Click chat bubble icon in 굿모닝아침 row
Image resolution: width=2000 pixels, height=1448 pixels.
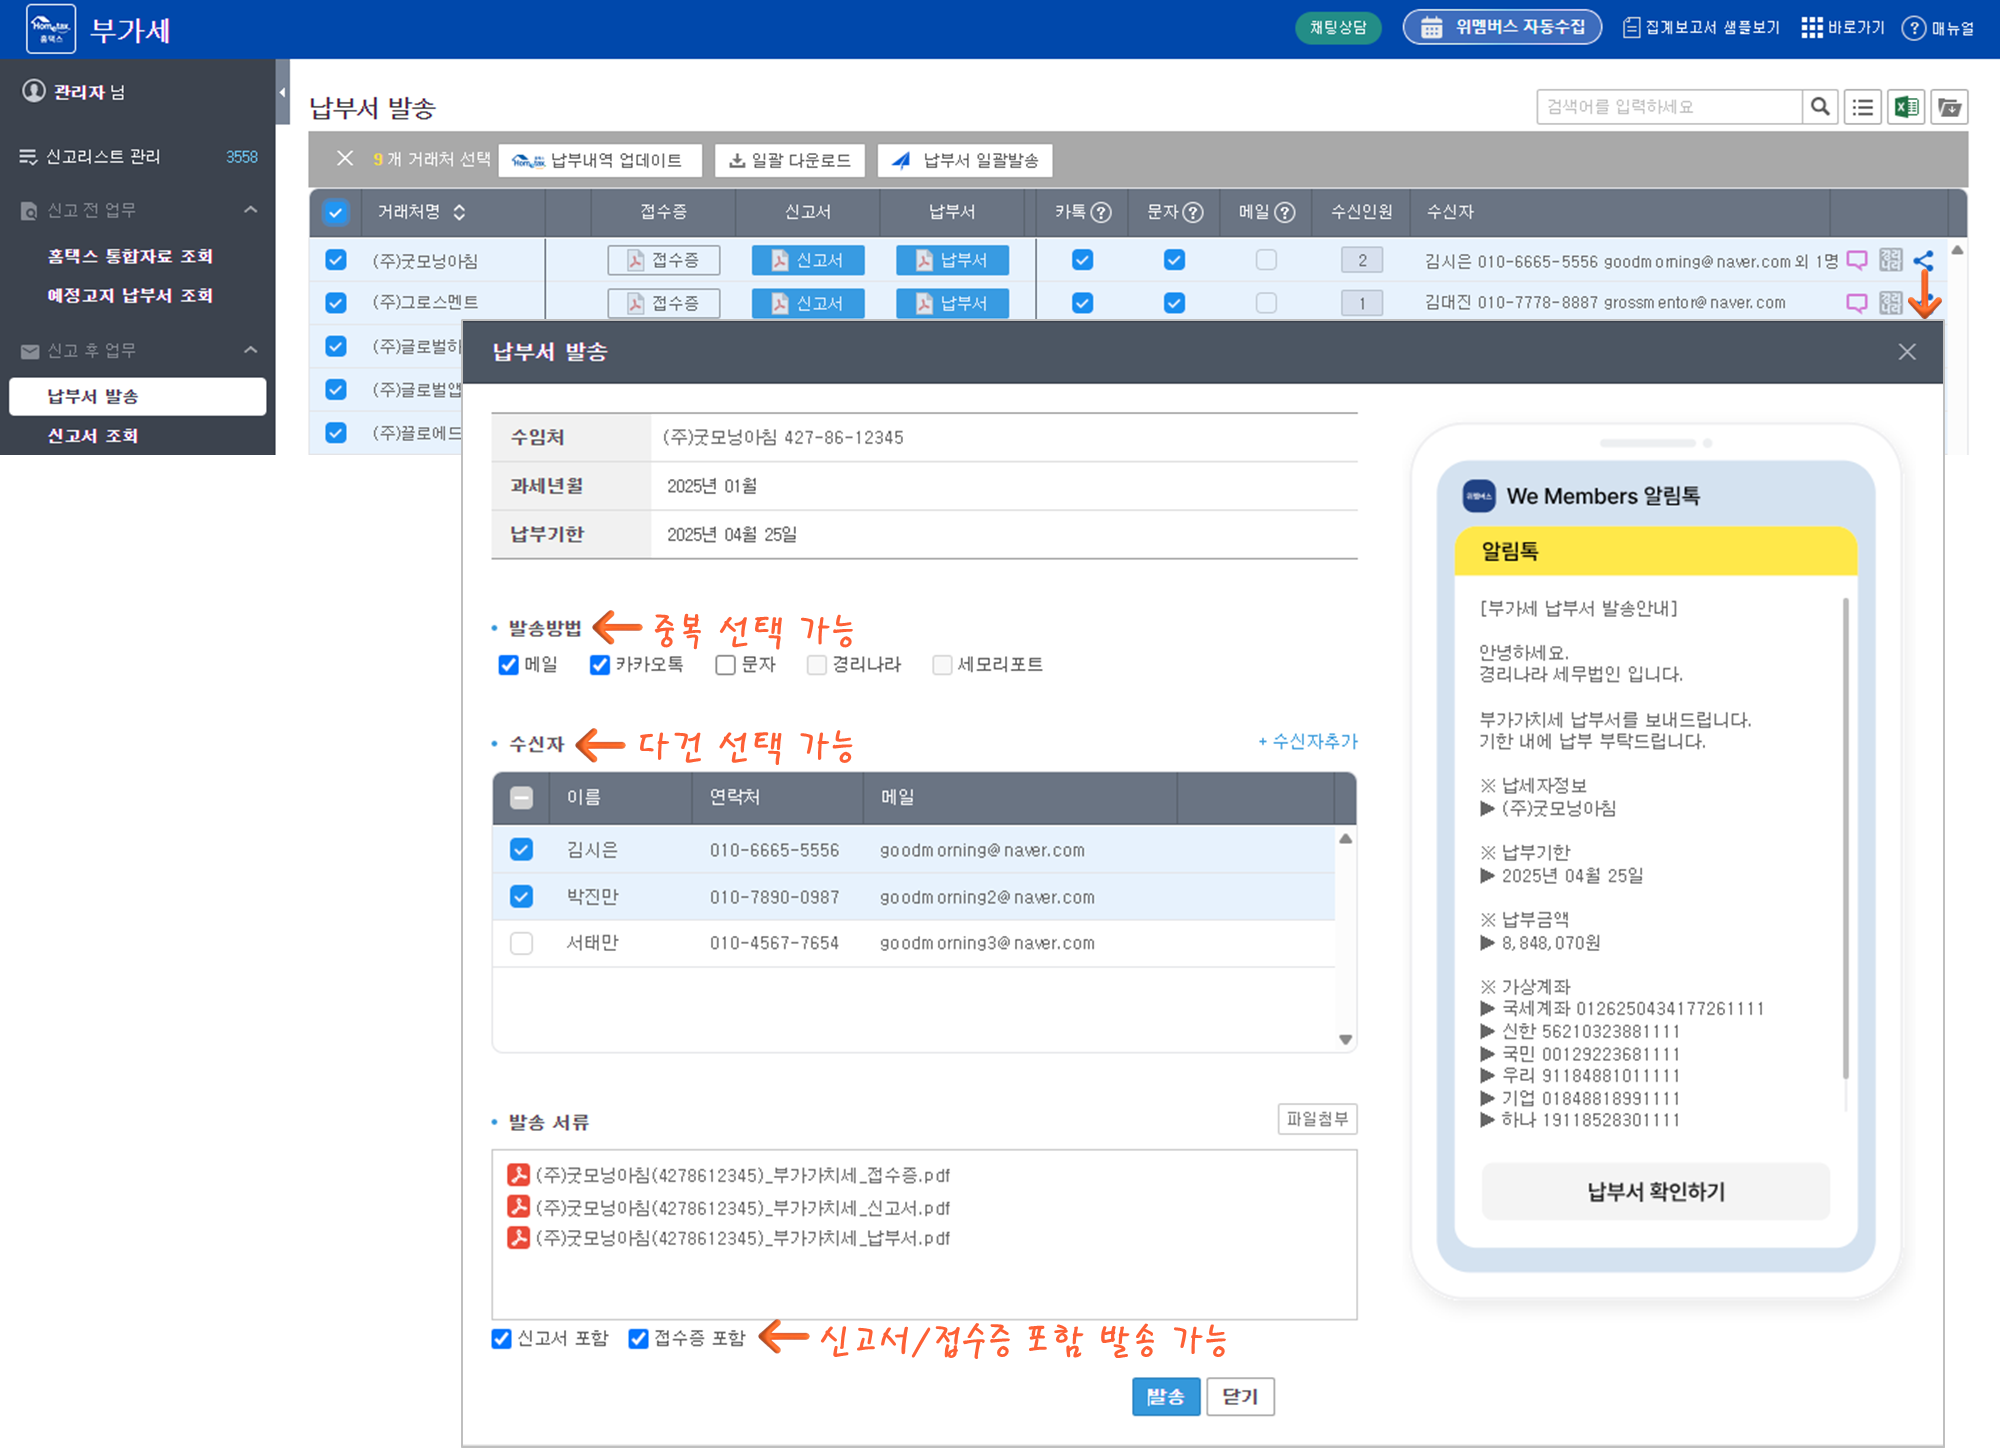(1857, 260)
